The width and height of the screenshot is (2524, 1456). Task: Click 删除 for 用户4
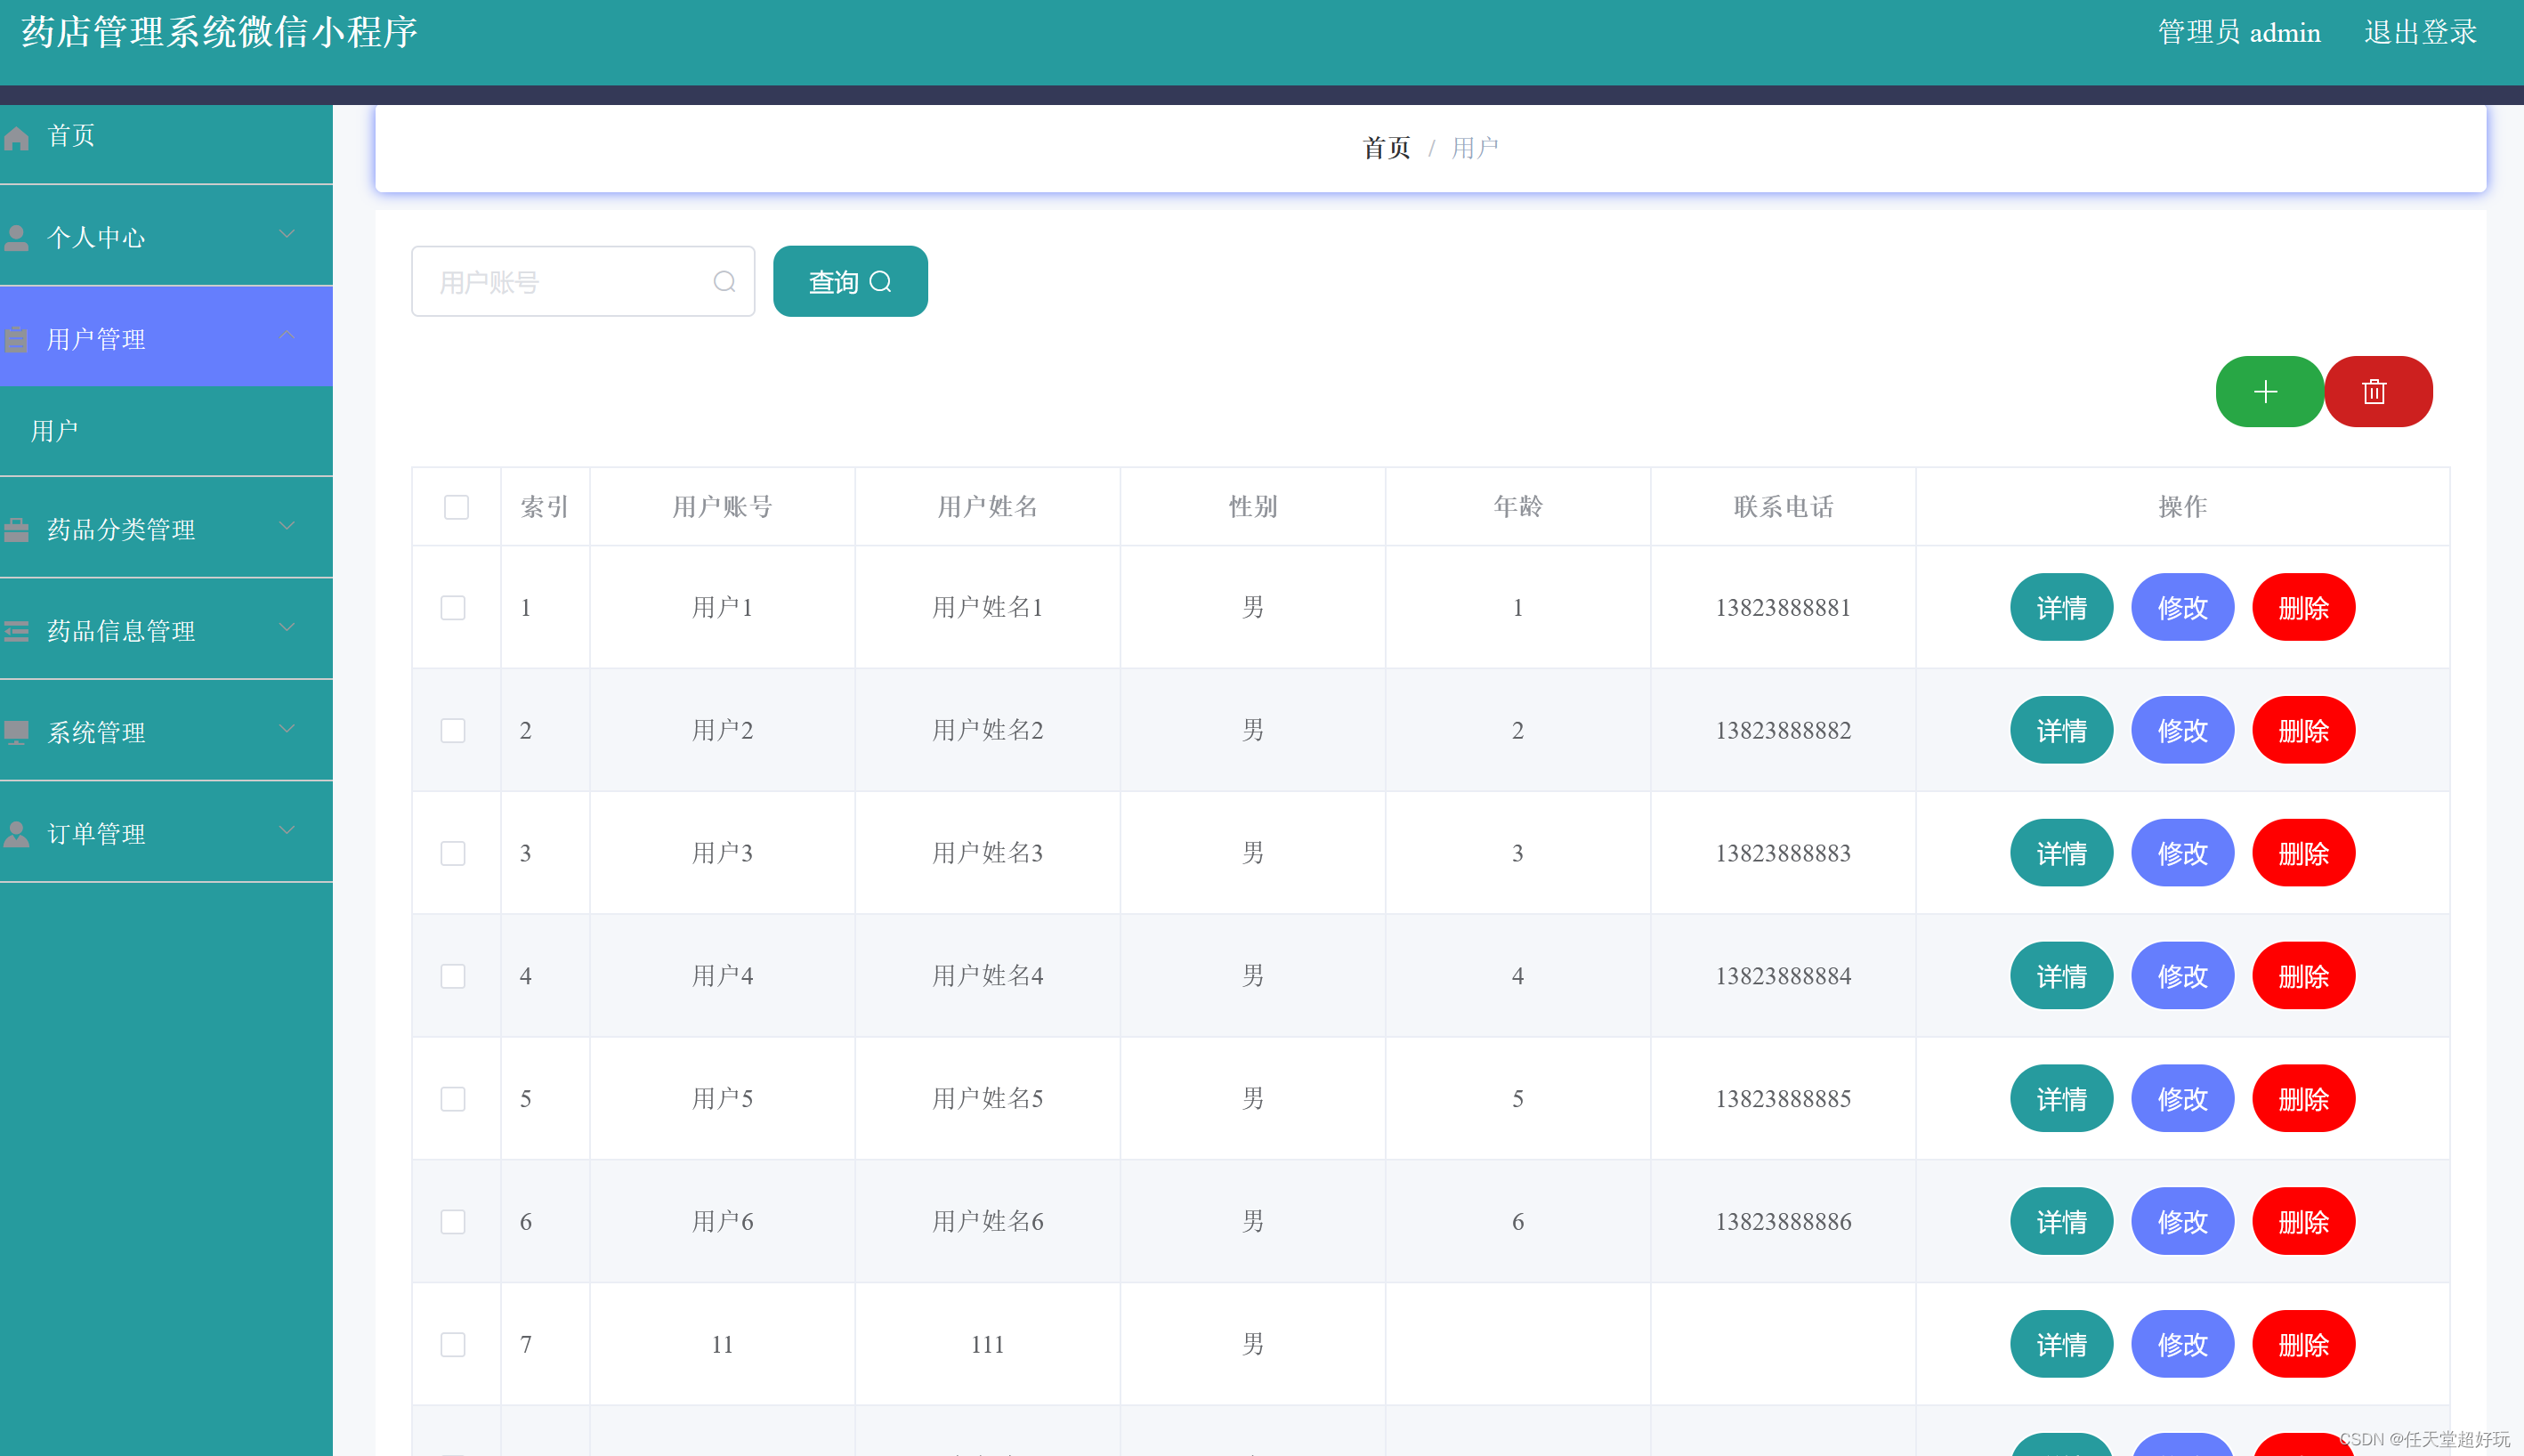[x=2303, y=976]
